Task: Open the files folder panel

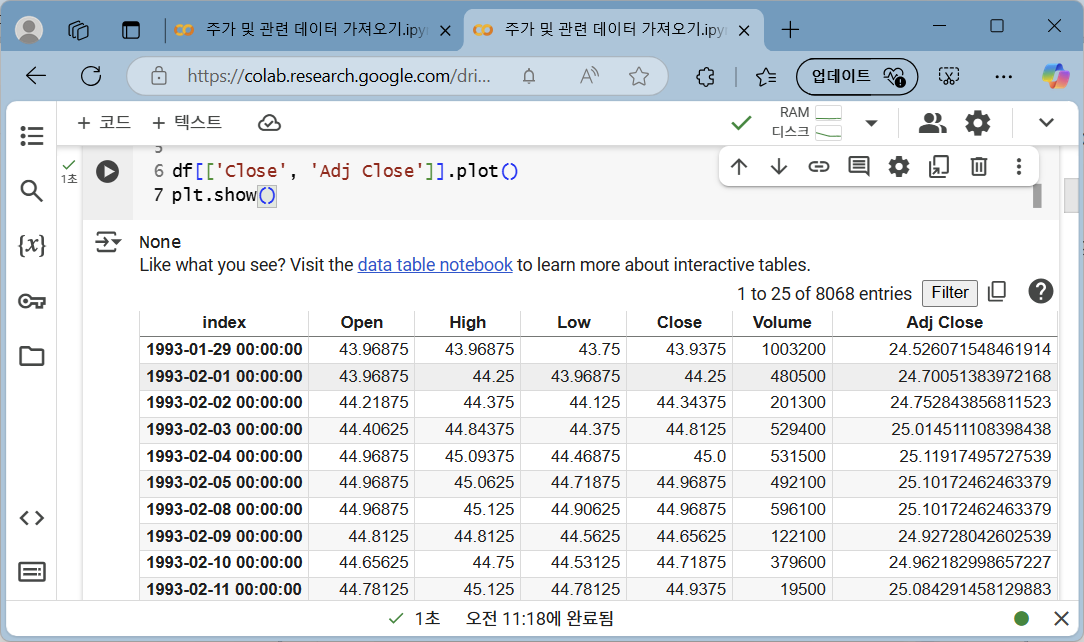Action: coord(32,356)
